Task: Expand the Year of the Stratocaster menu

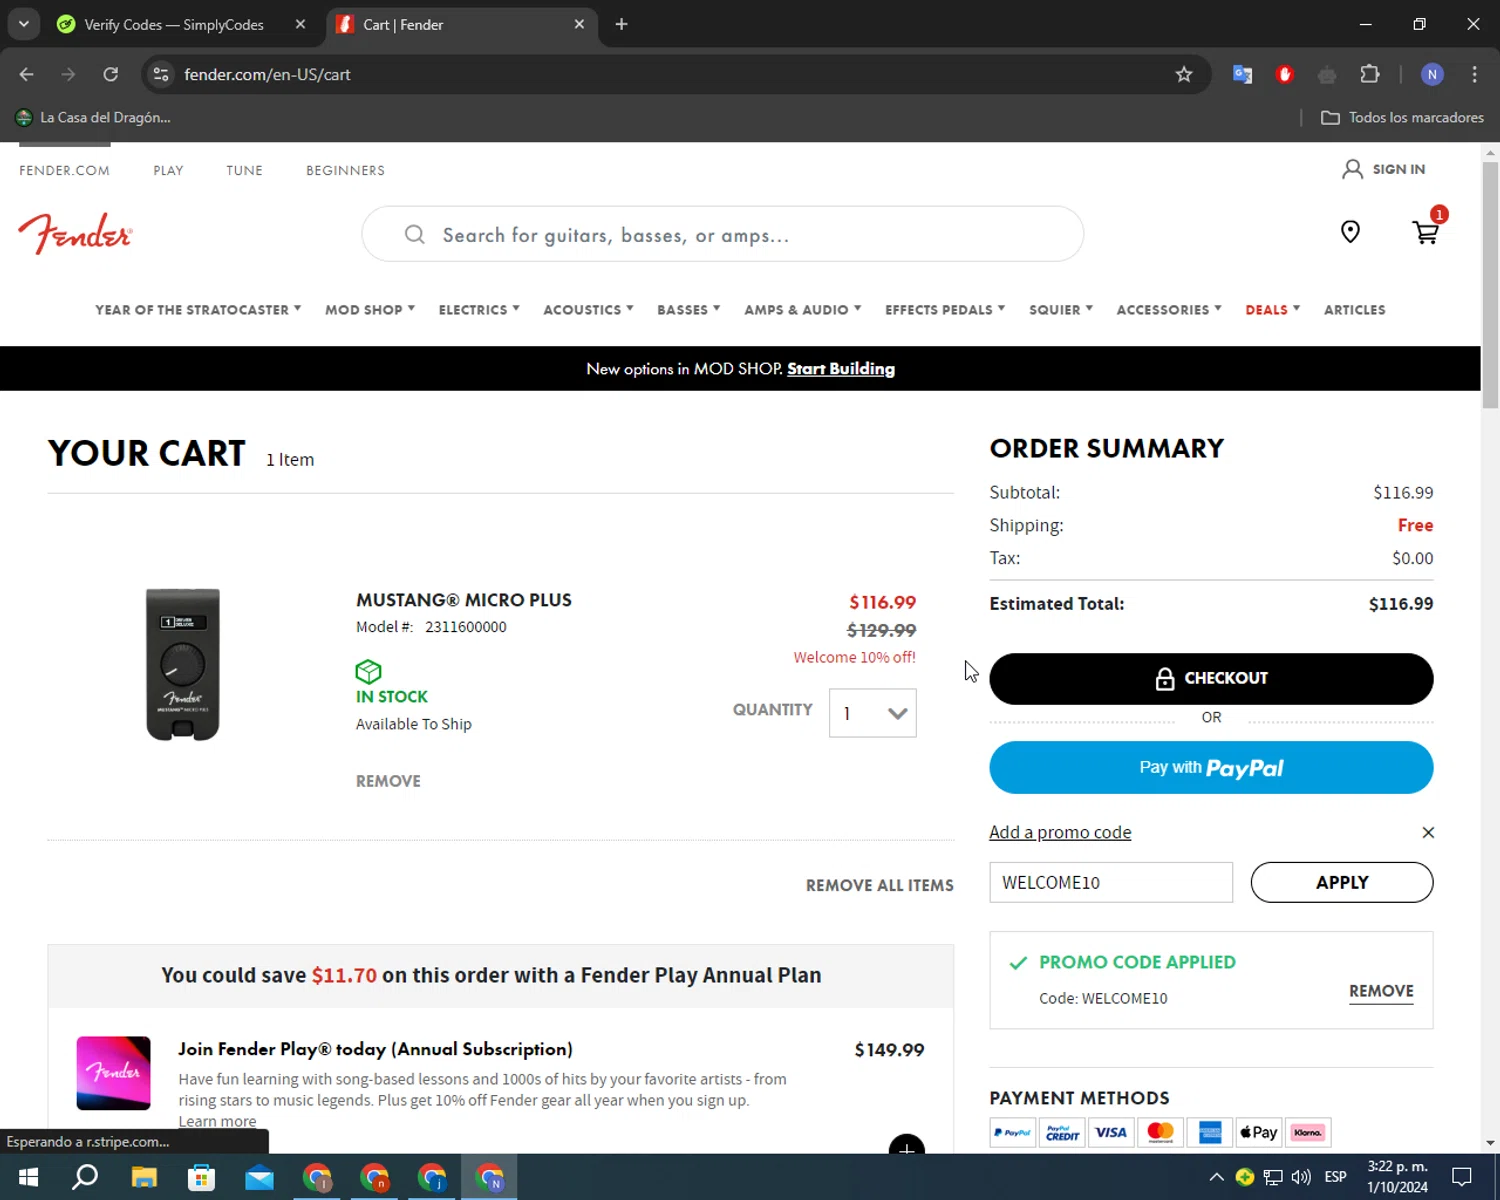Action: pyautogui.click(x=198, y=310)
